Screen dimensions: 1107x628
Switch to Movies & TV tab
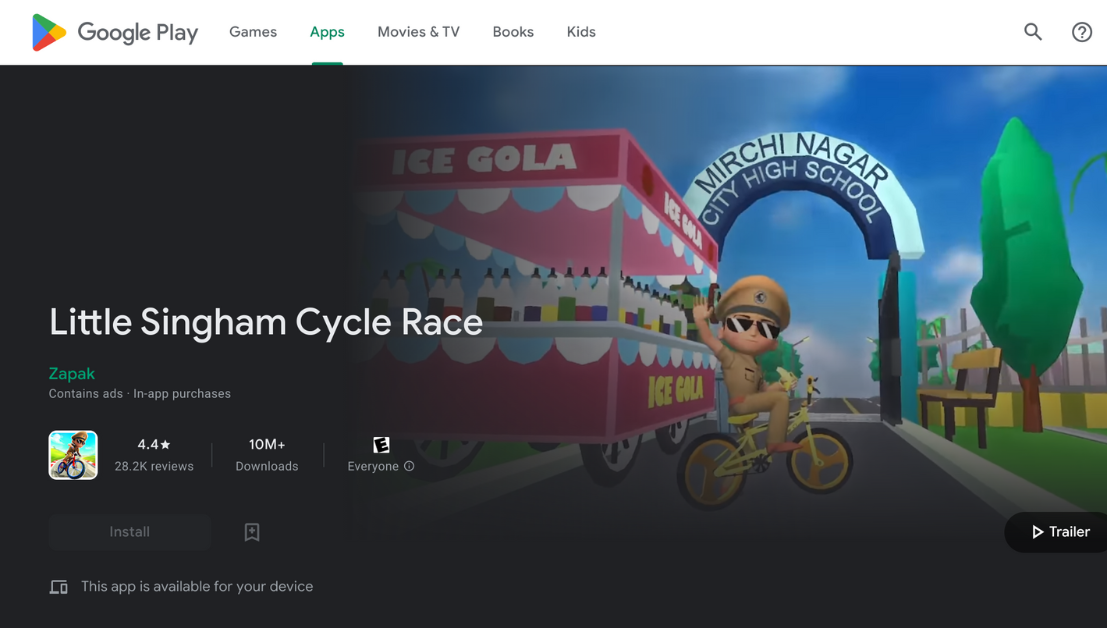point(418,32)
